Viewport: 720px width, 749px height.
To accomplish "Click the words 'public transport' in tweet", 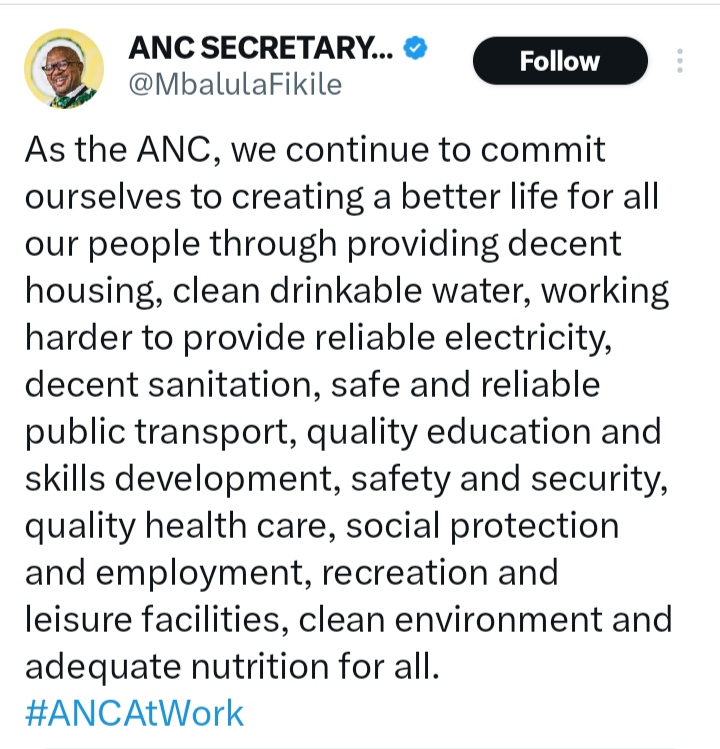I will (156, 433).
